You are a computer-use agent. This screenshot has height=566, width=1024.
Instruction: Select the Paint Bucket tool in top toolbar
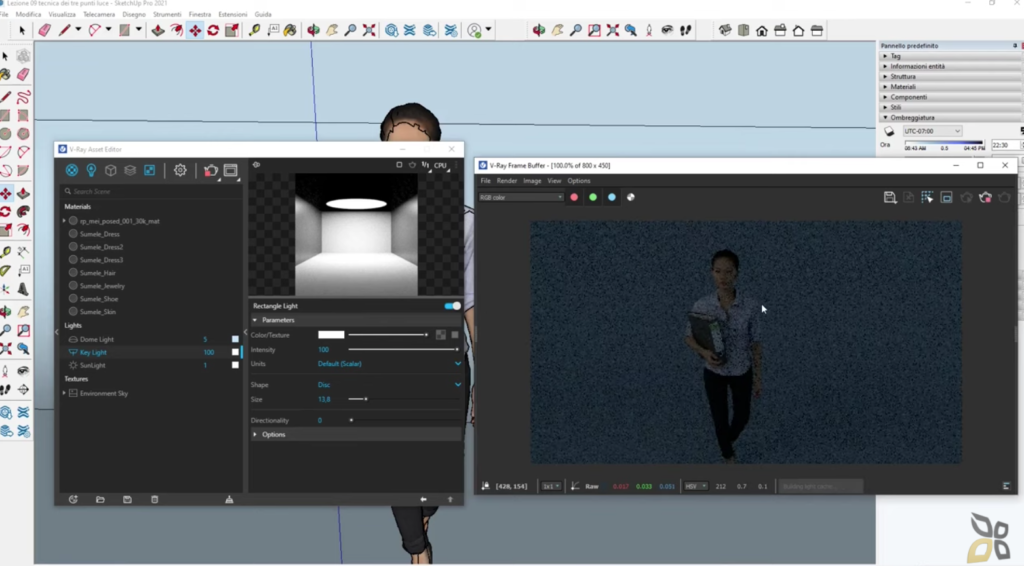click(290, 30)
